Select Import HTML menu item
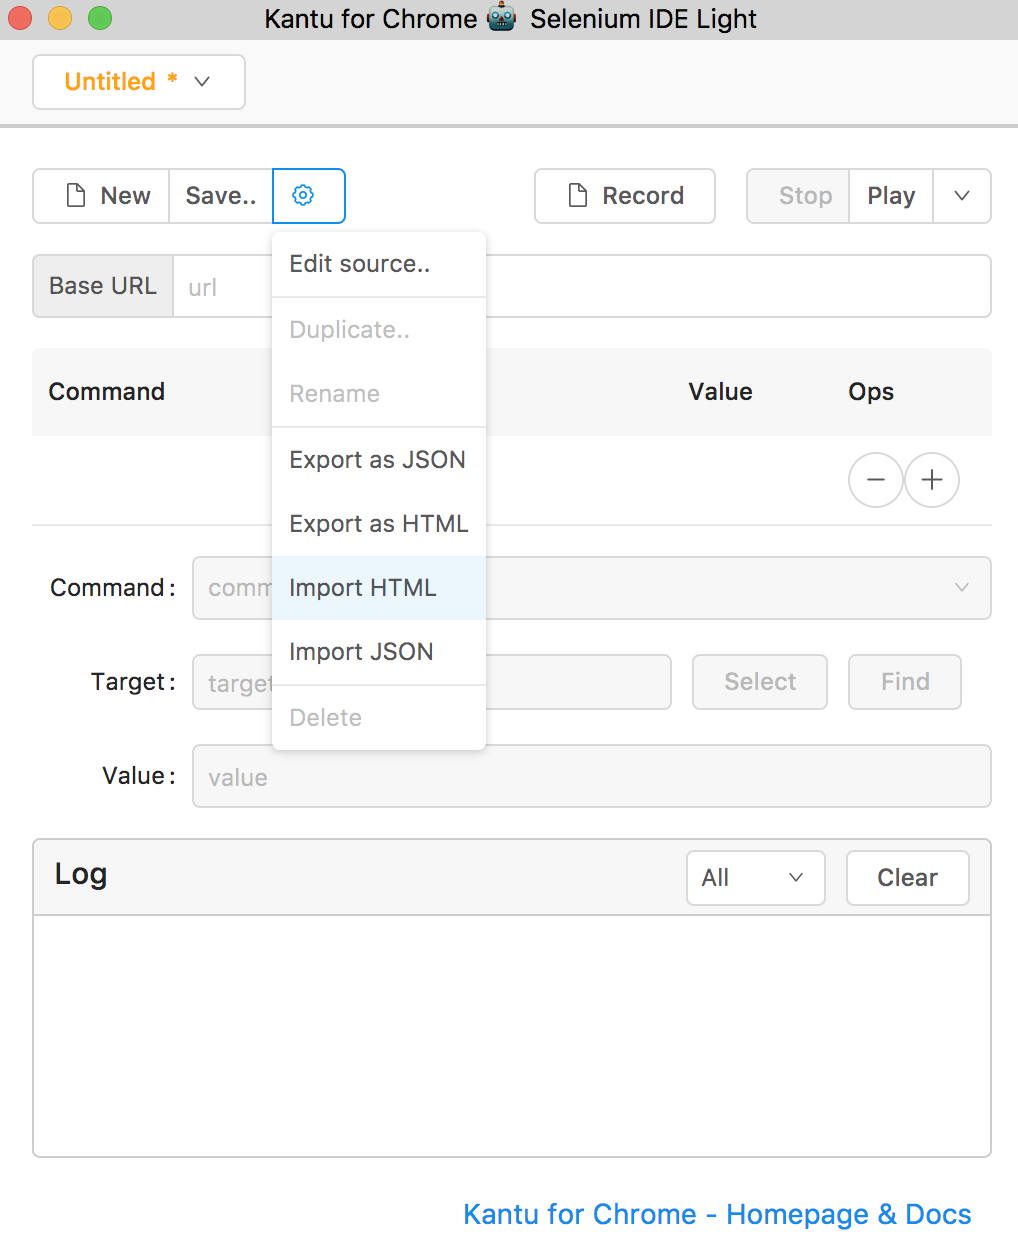 point(379,588)
